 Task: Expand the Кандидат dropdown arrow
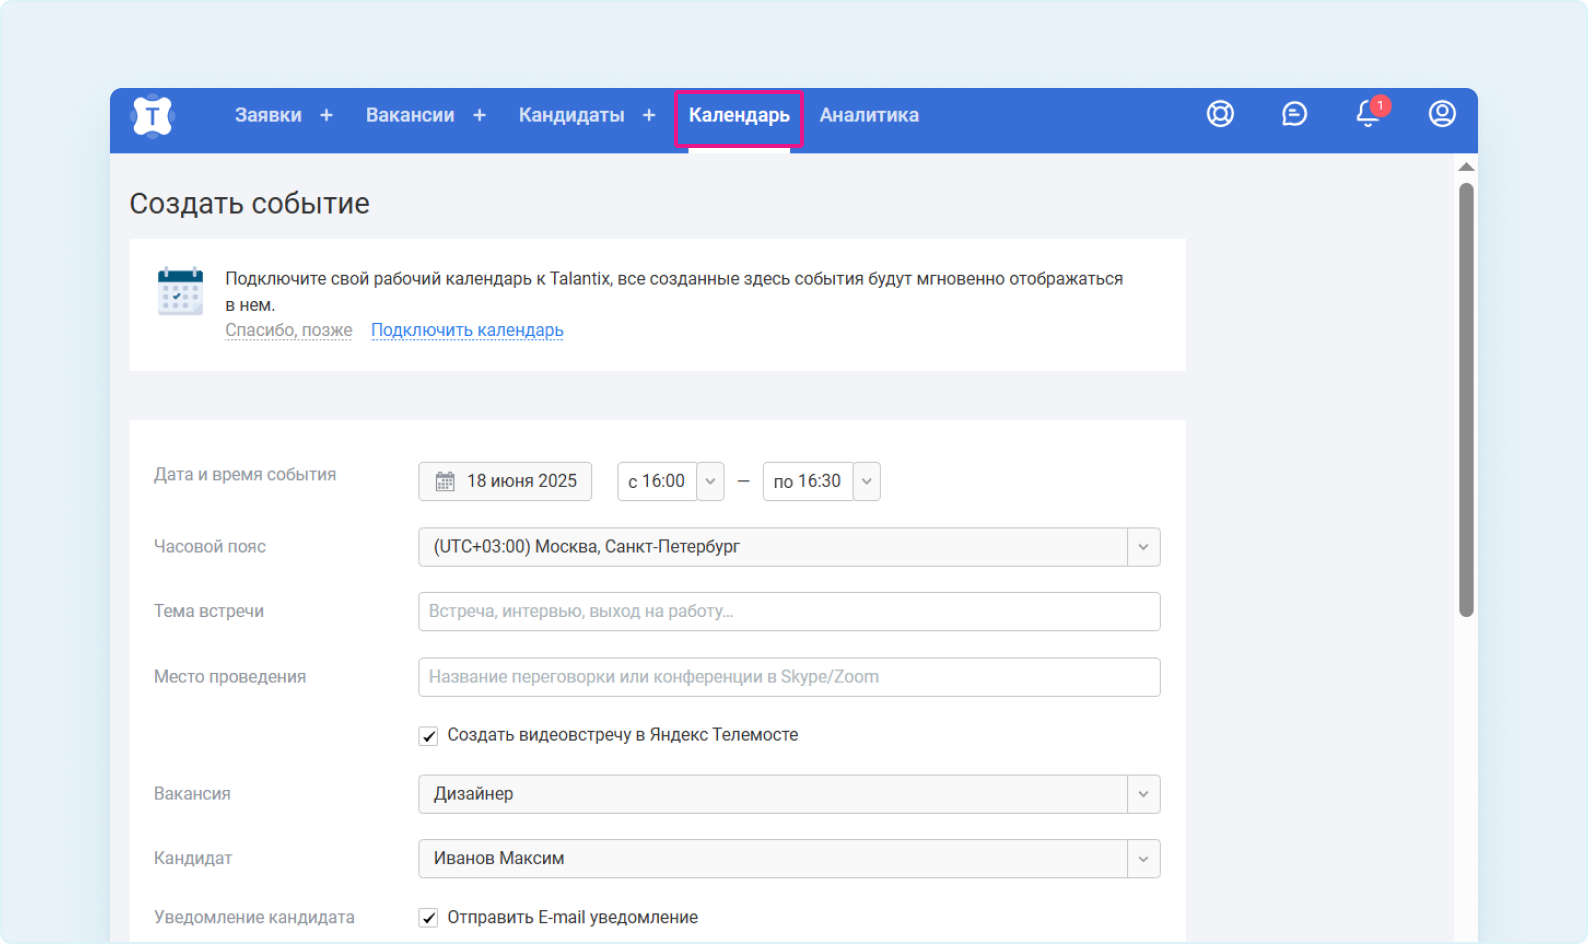tap(1143, 859)
